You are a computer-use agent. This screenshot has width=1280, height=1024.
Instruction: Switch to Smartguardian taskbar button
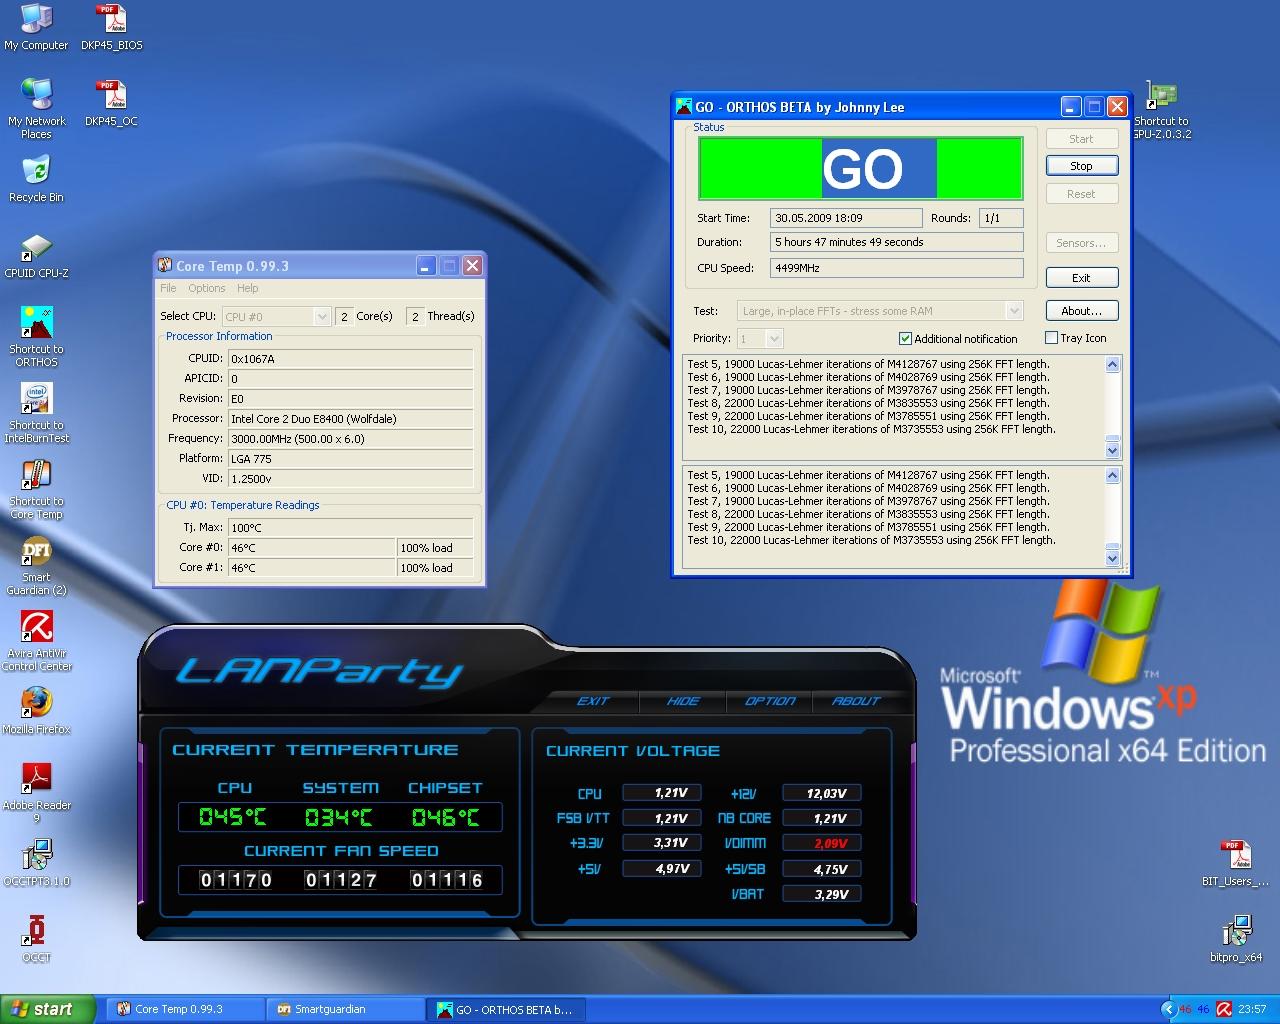(346, 1009)
